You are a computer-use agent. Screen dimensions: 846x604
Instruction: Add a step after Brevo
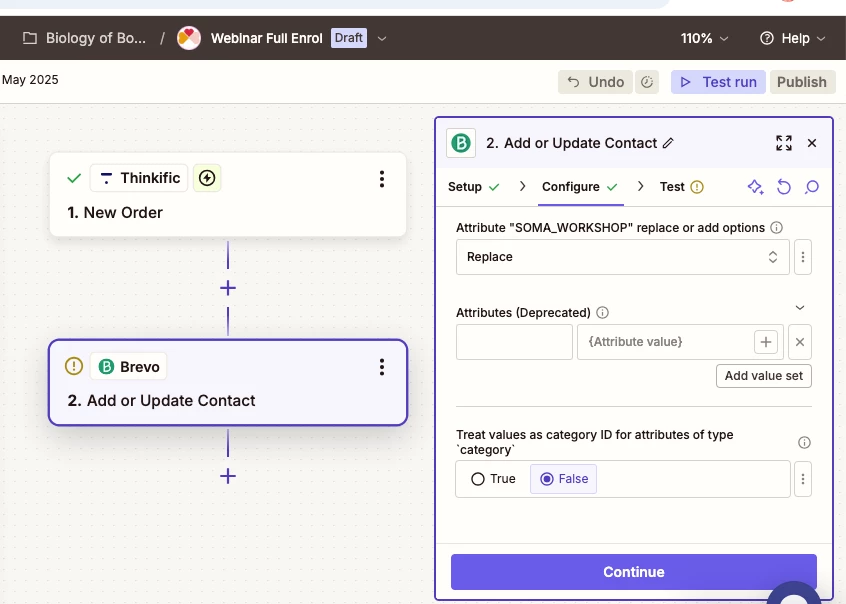click(x=228, y=476)
